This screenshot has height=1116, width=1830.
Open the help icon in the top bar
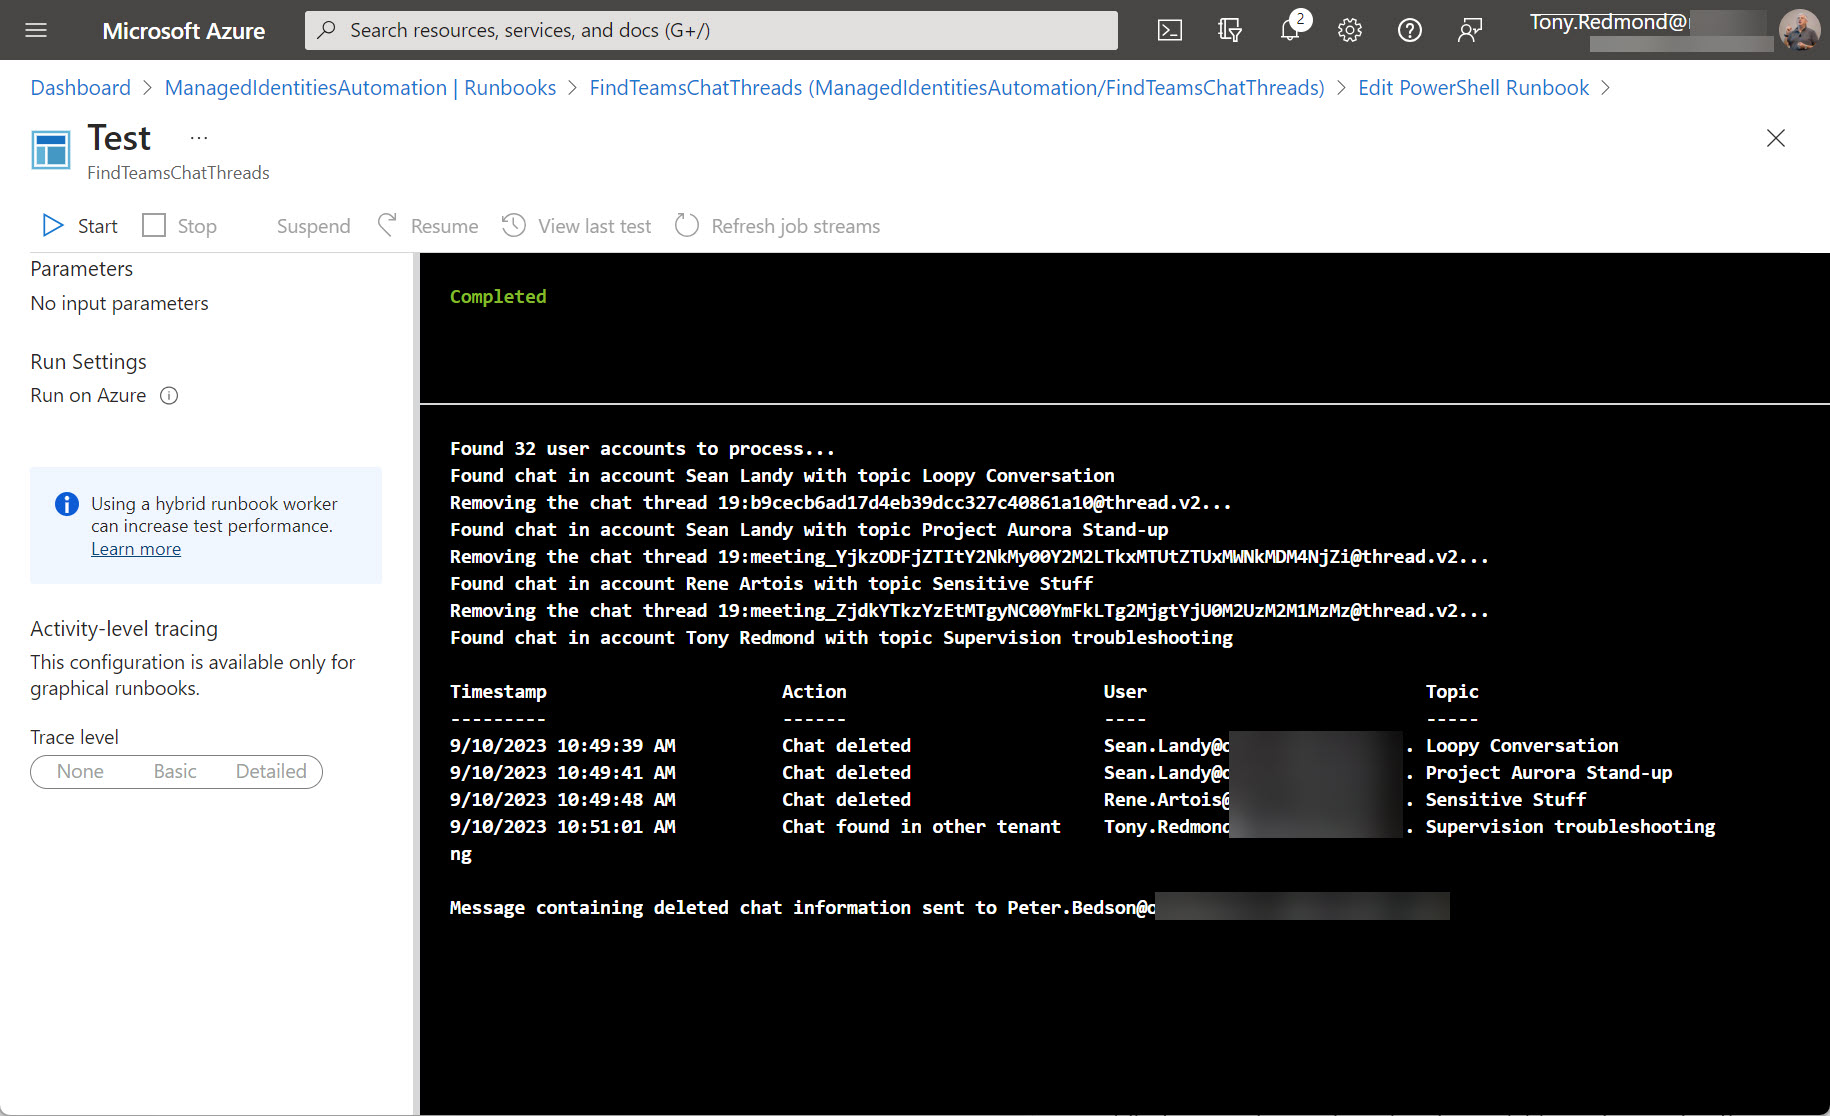pos(1409,30)
